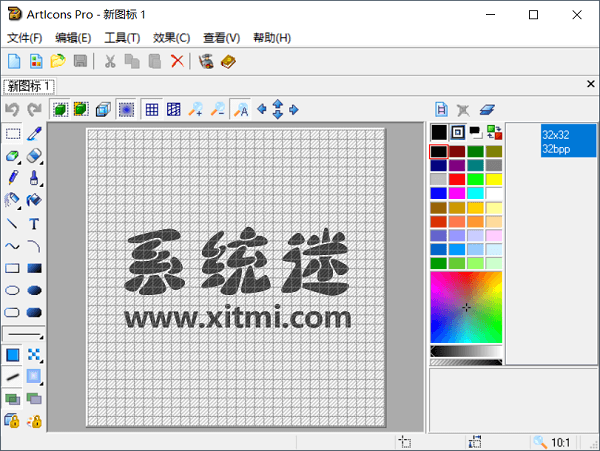Select the green eraser tool
Screen dimensions: 600x451
[x=13, y=156]
